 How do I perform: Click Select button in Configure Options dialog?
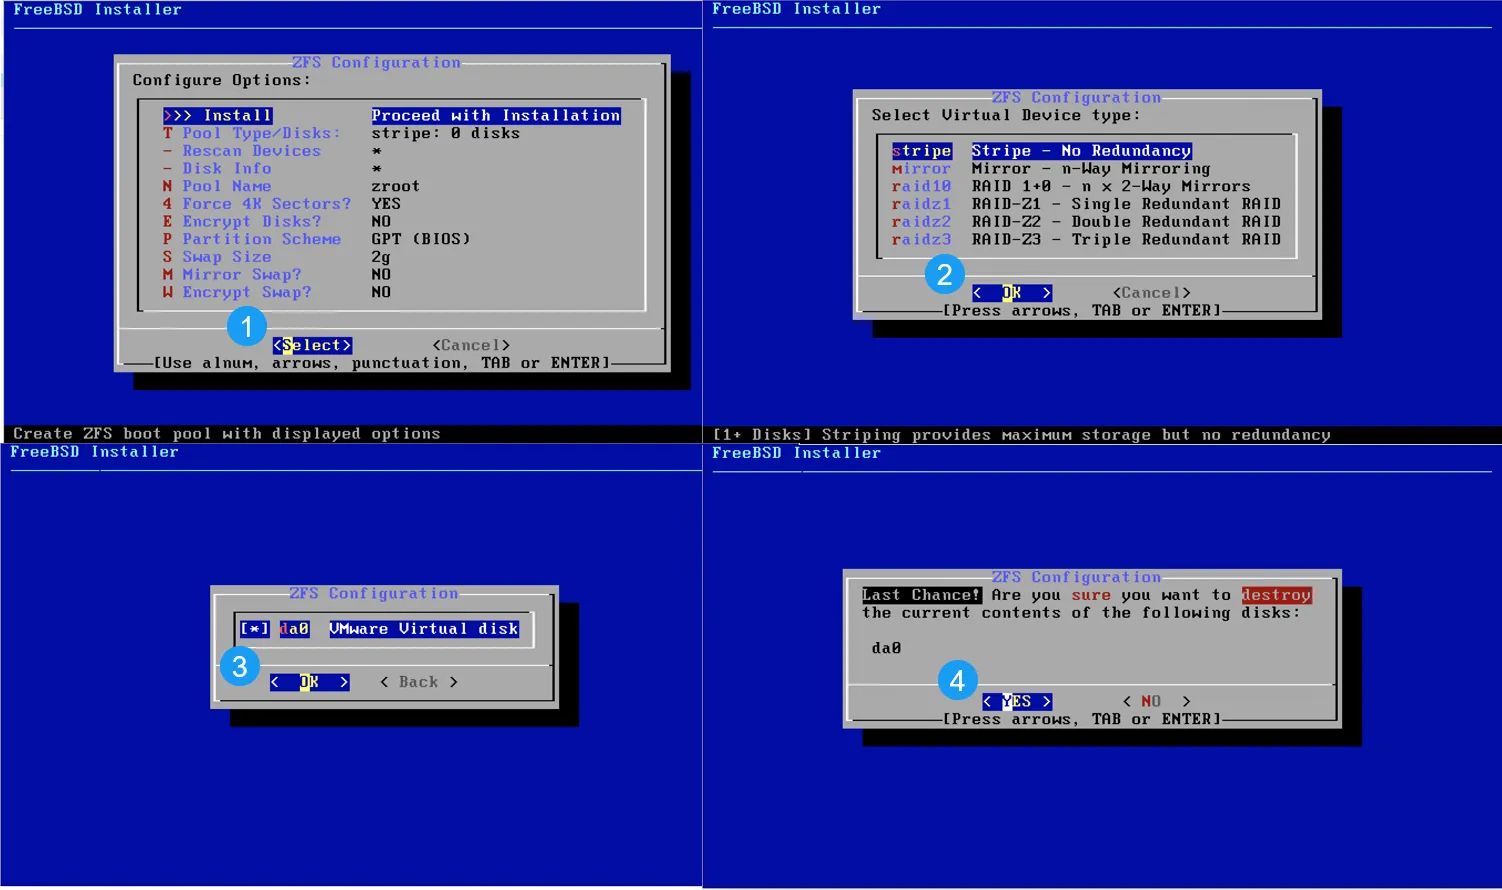312,346
